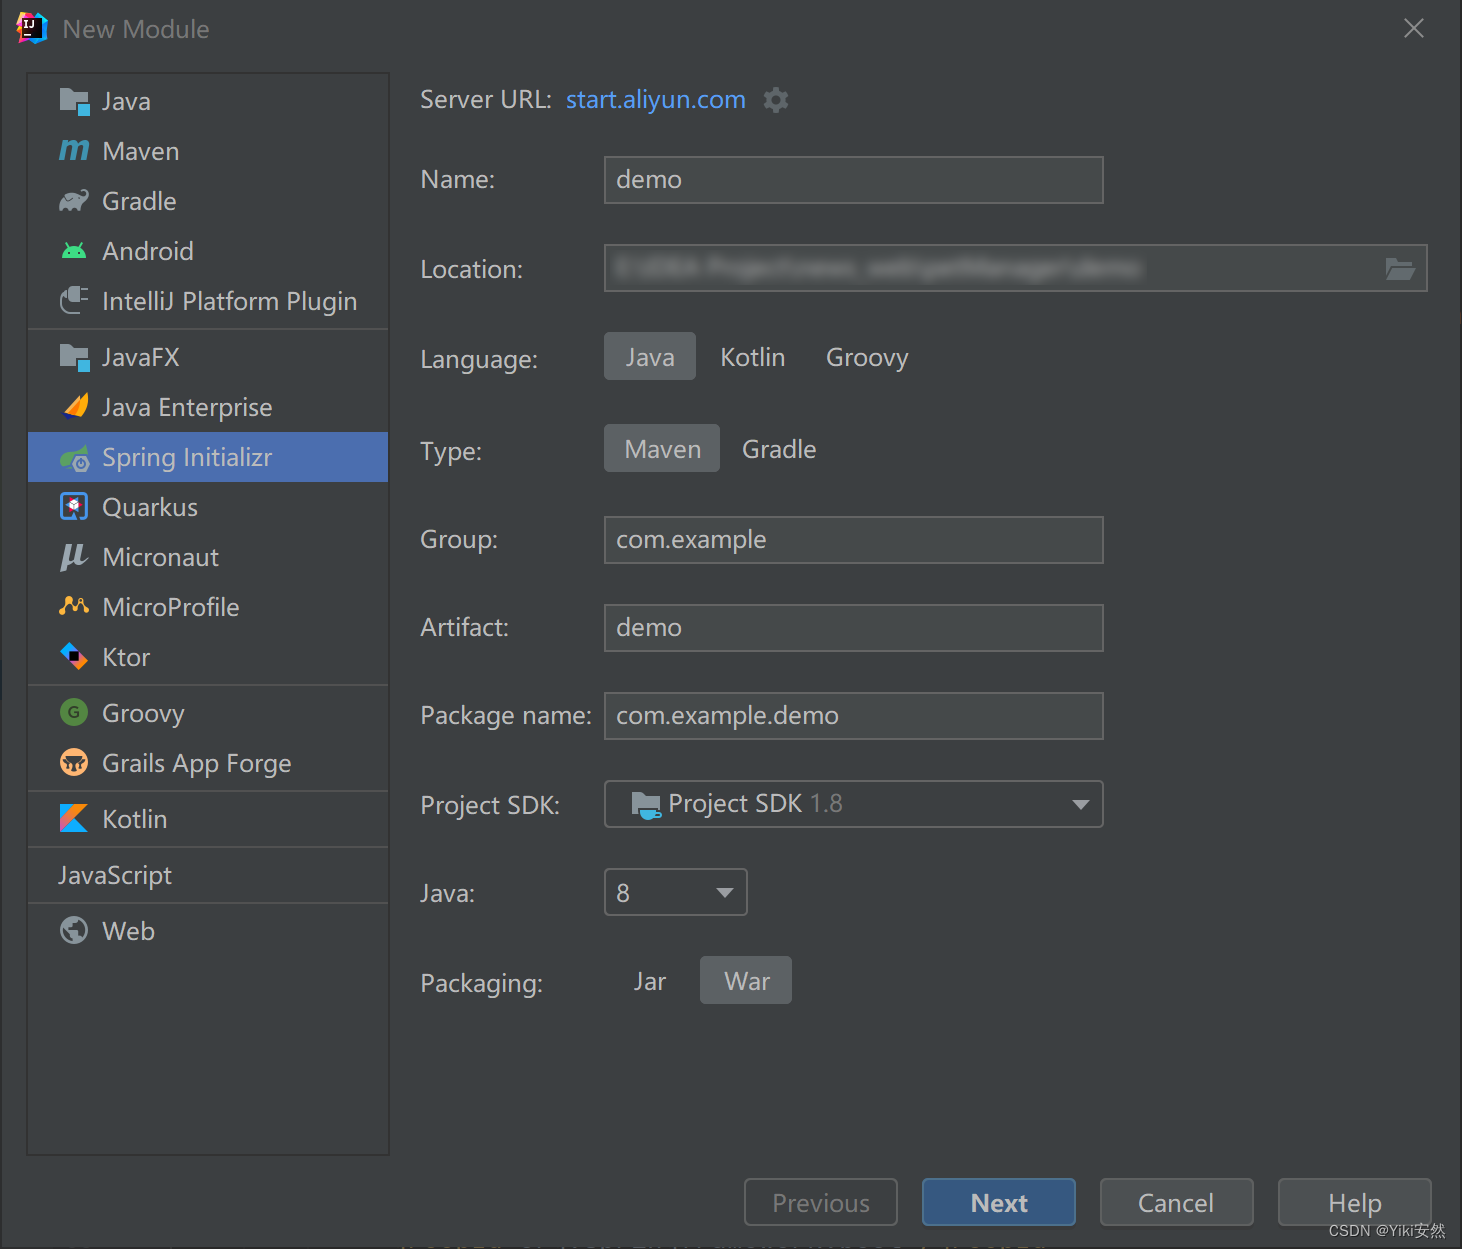Screen dimensions: 1462x1249
Task: Open the start.aliyun.com server link
Action: 656,100
